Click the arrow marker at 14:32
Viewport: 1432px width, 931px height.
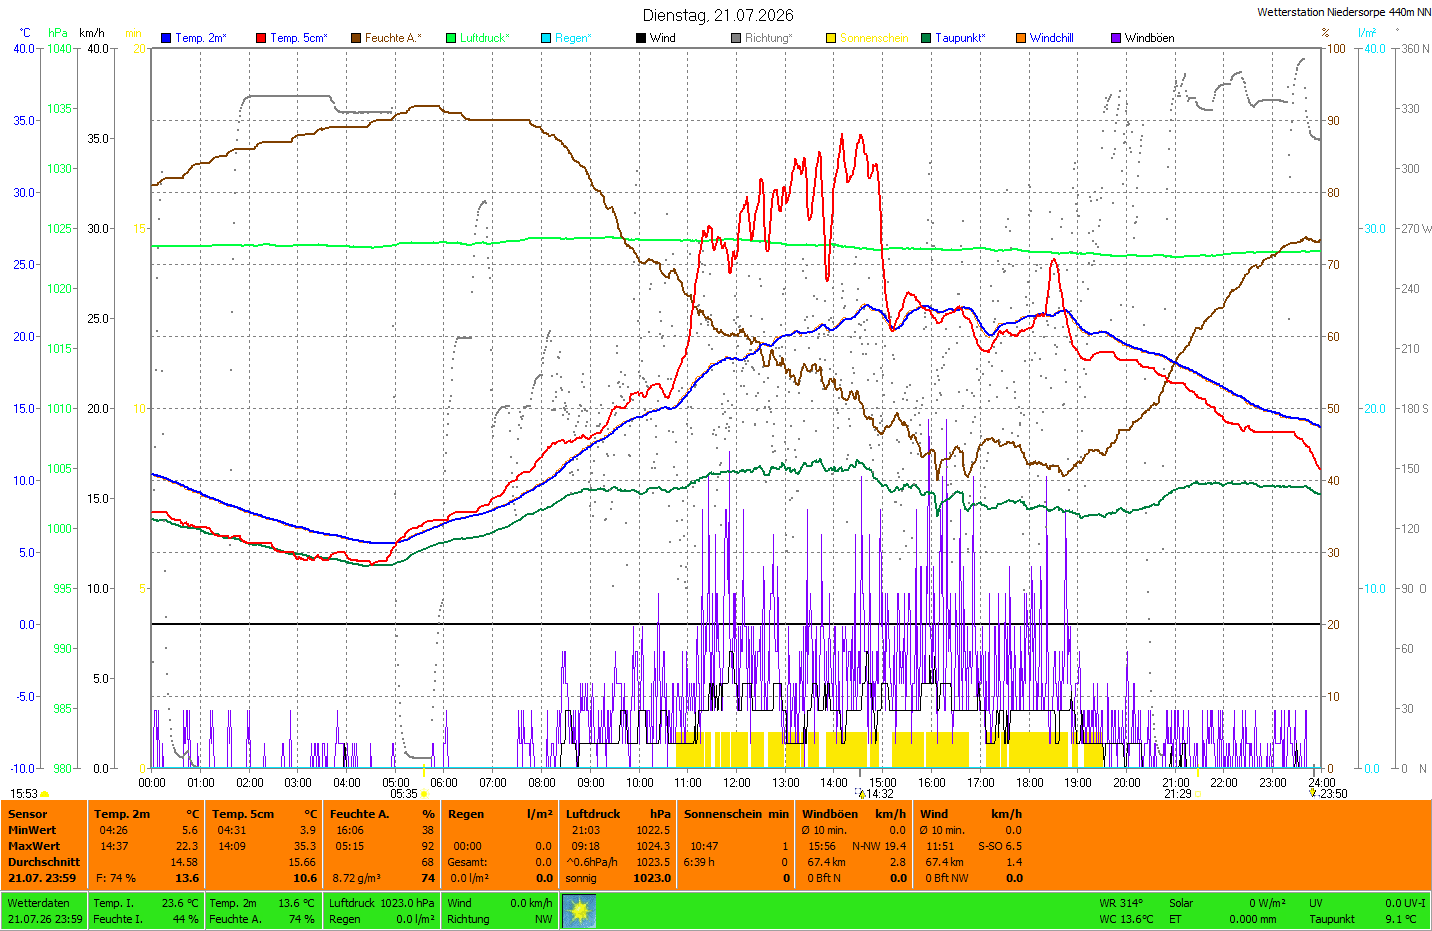[x=861, y=794]
